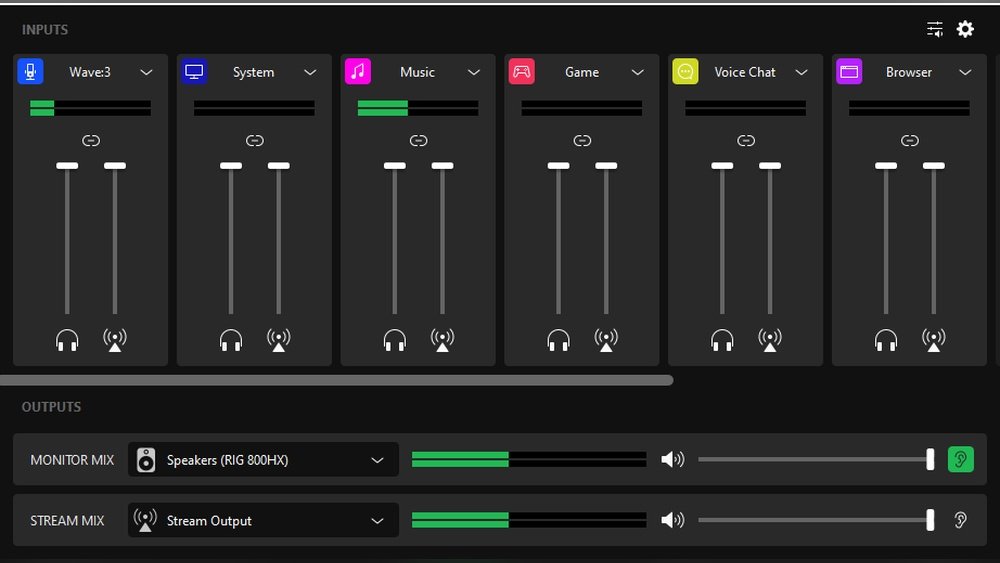The height and width of the screenshot is (563, 1000).
Task: Expand the Voice Chat channel dropdown
Action: click(801, 72)
